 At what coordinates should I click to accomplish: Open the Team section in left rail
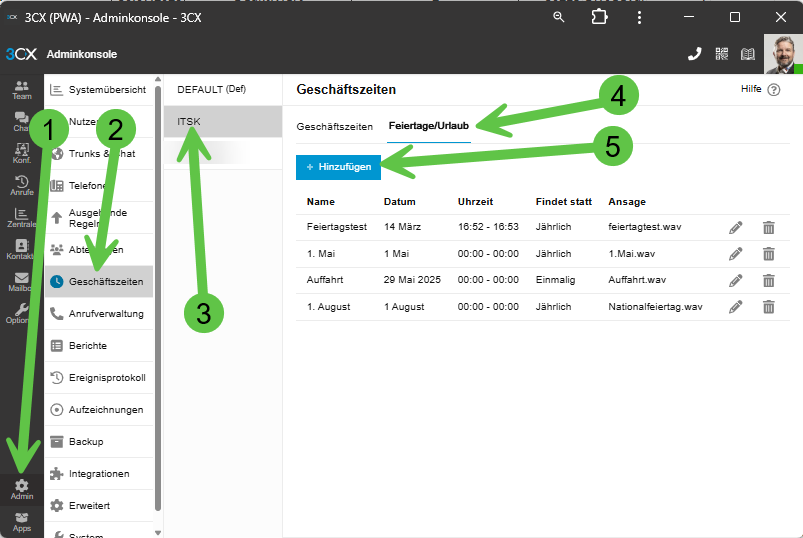22,90
